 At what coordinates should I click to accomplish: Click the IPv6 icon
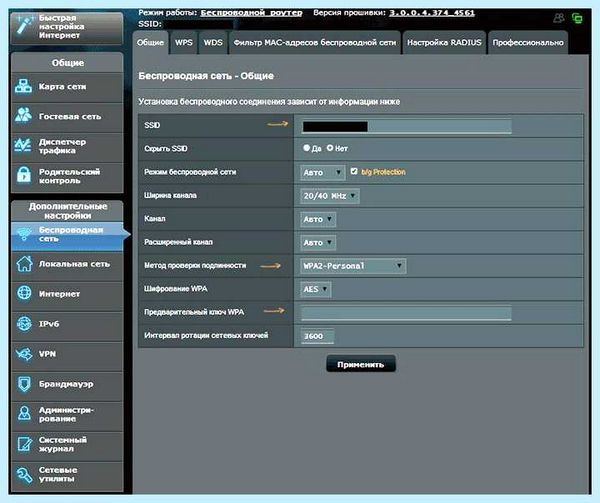pos(24,324)
